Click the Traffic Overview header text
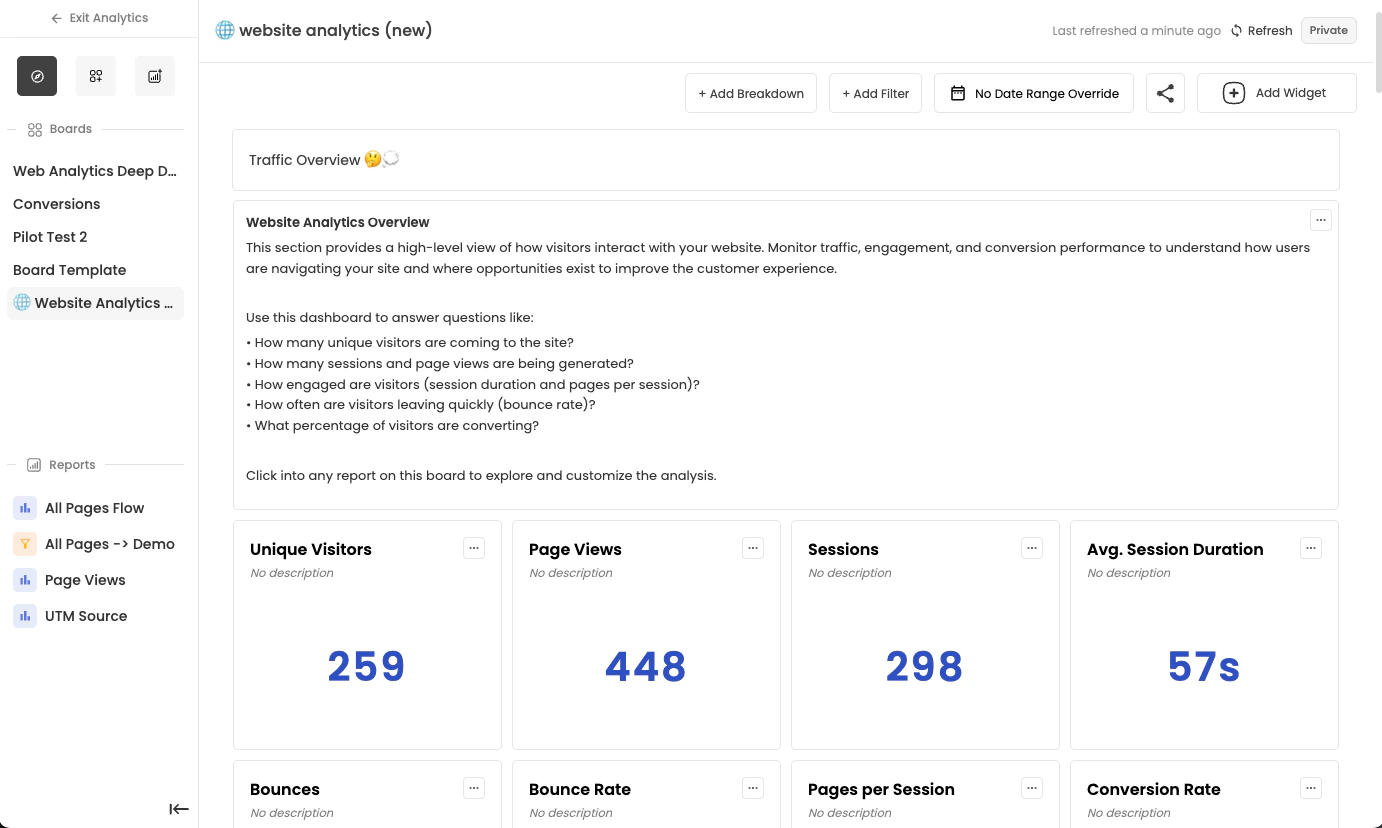 tap(324, 160)
